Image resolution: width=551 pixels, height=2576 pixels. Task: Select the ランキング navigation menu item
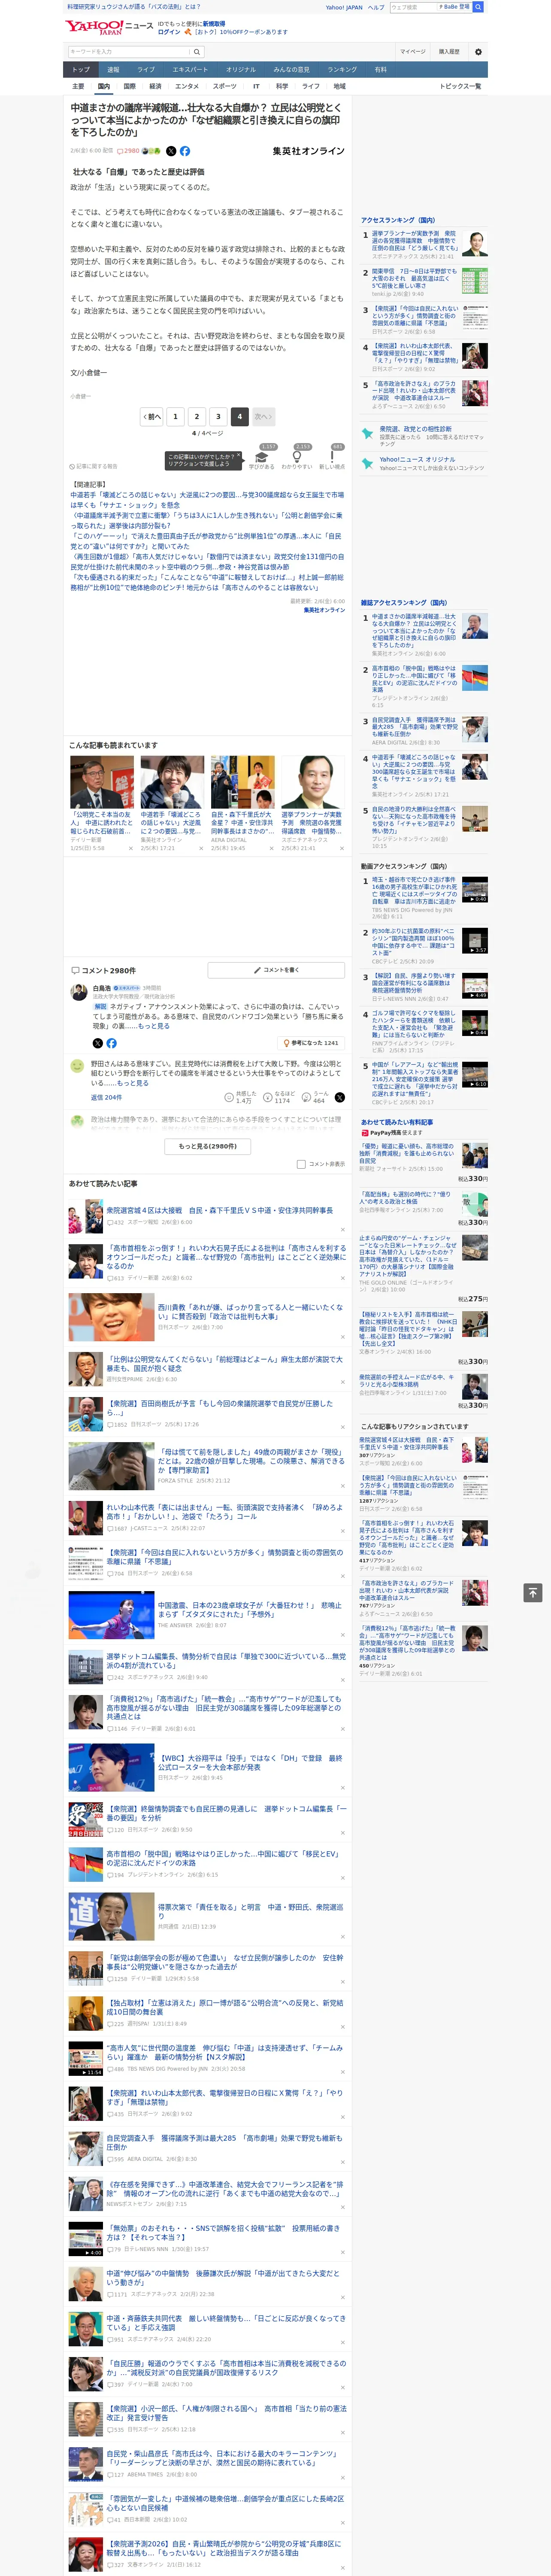[342, 69]
